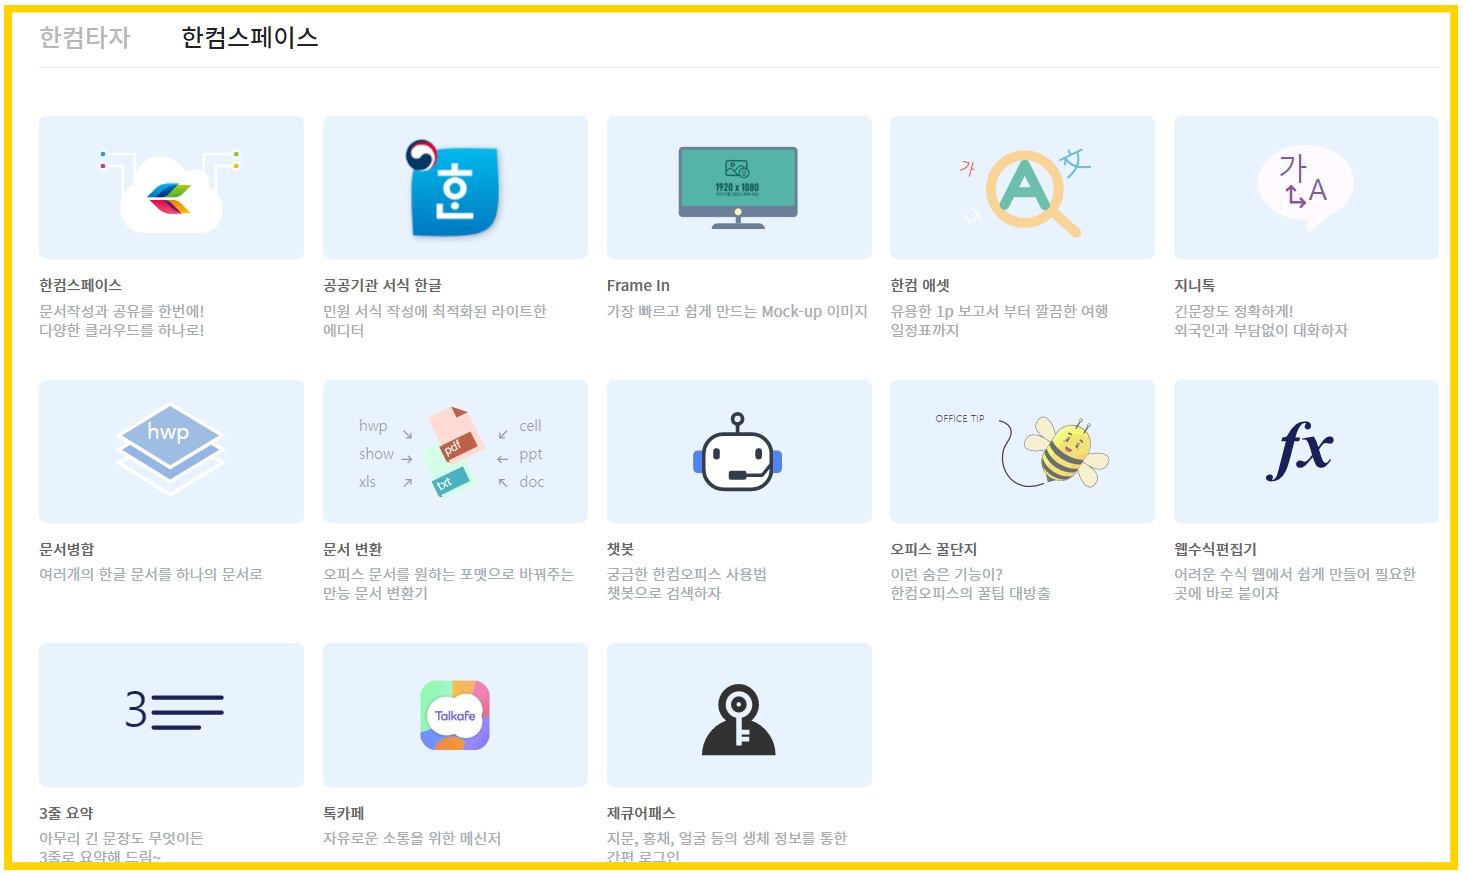
Task: Open the 제큐어패스 title
Action: (x=641, y=813)
